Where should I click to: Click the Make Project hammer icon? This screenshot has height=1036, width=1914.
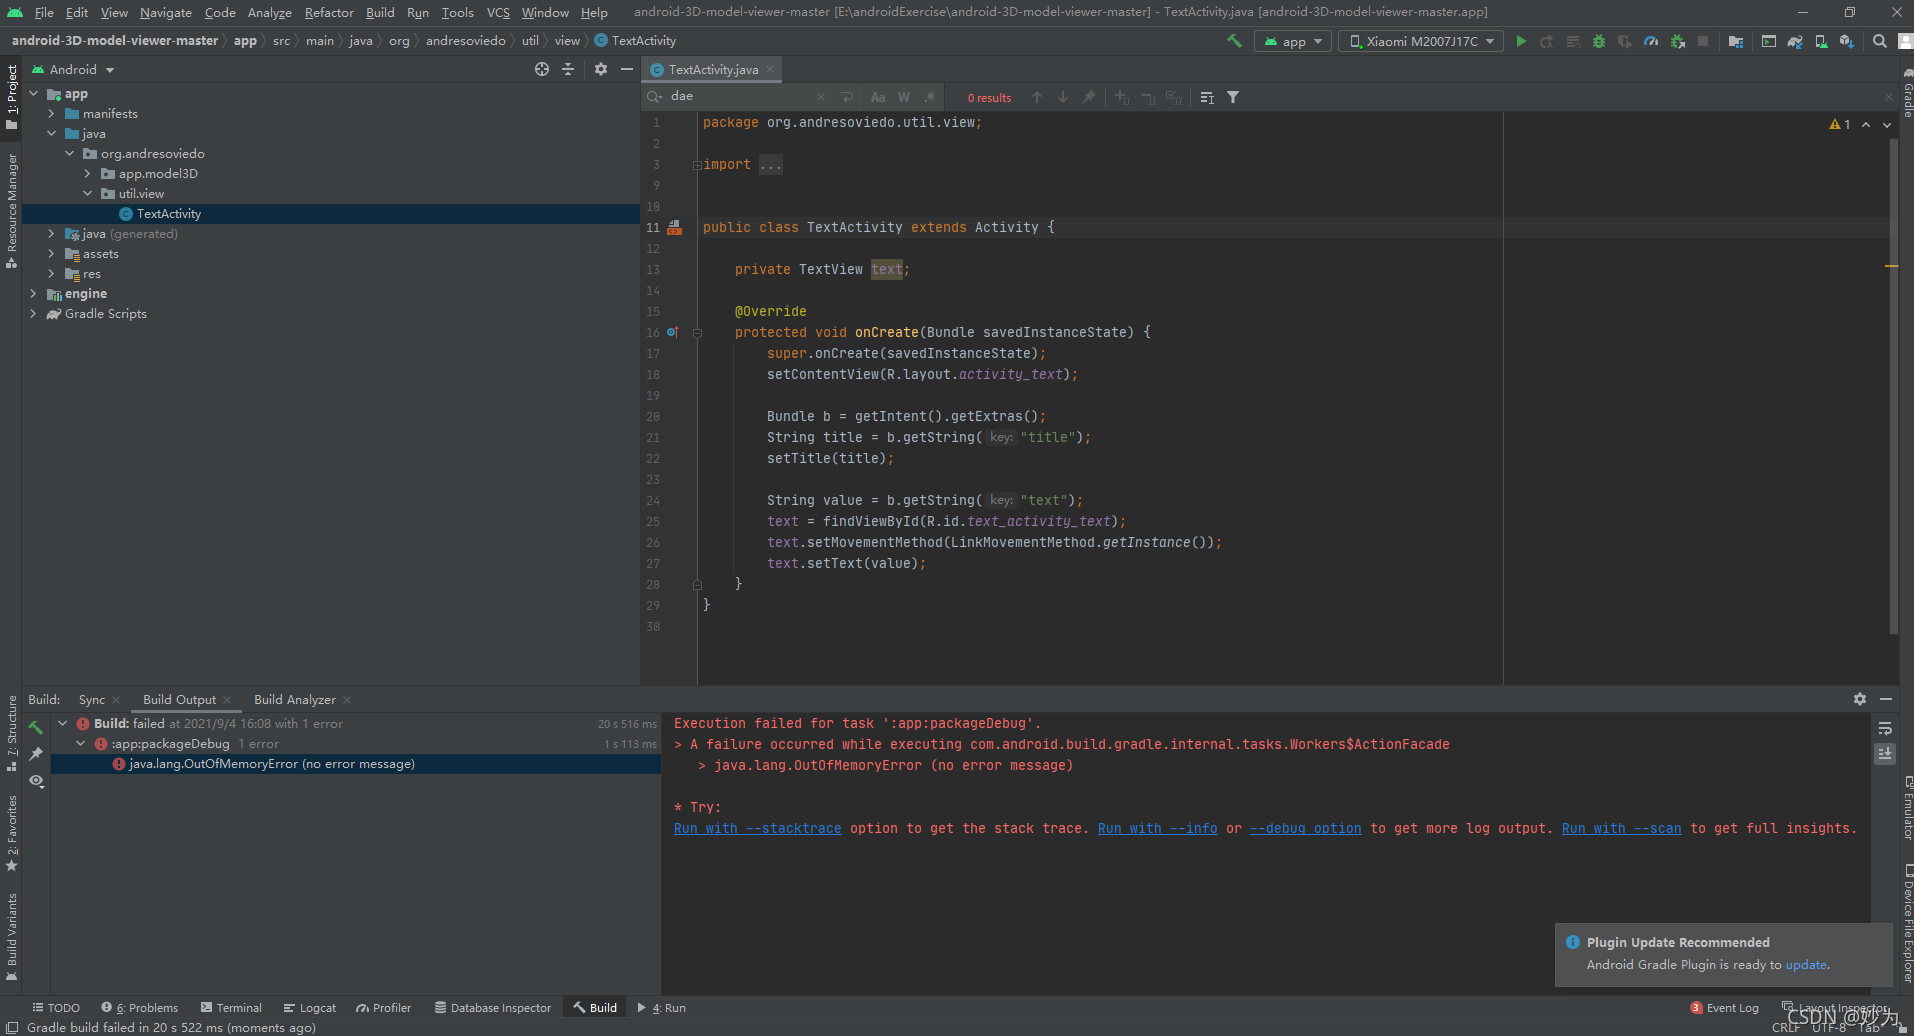point(1234,41)
